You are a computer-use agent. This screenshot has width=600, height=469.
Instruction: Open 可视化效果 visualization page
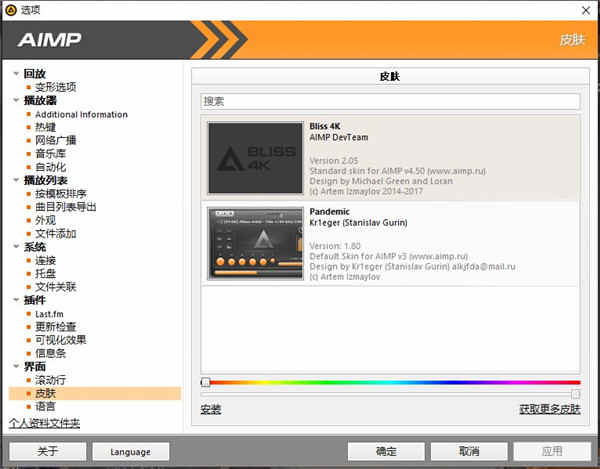[61, 340]
